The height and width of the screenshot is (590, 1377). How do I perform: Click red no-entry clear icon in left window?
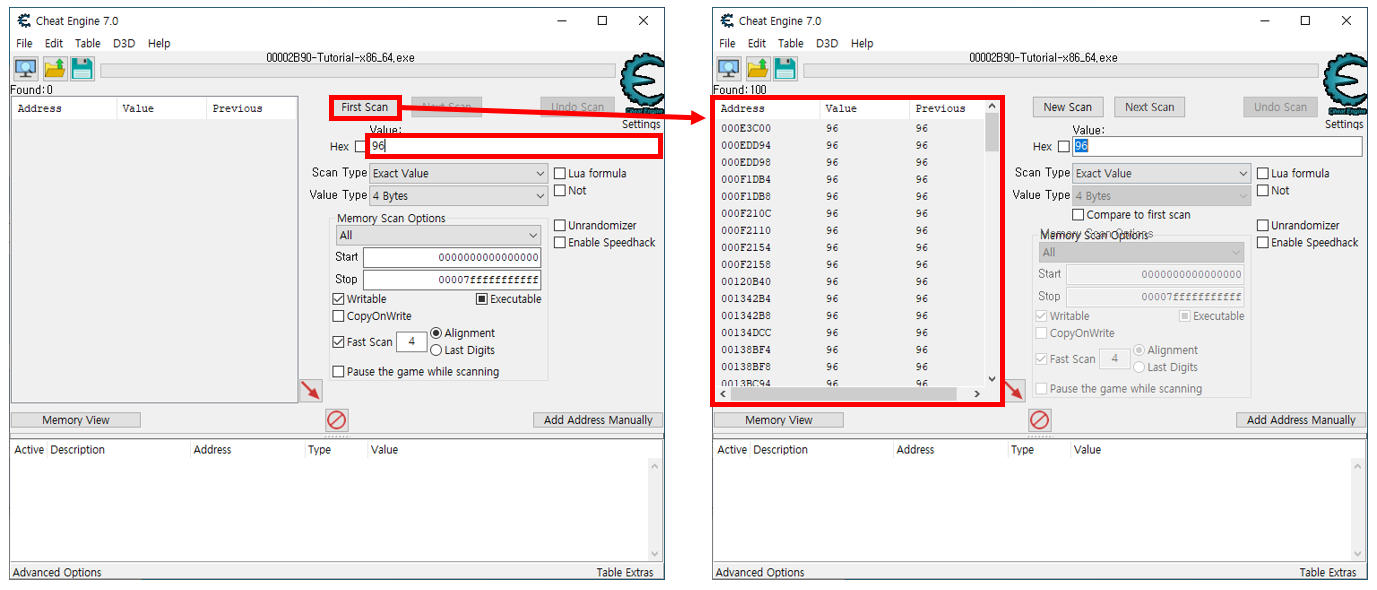(337, 420)
